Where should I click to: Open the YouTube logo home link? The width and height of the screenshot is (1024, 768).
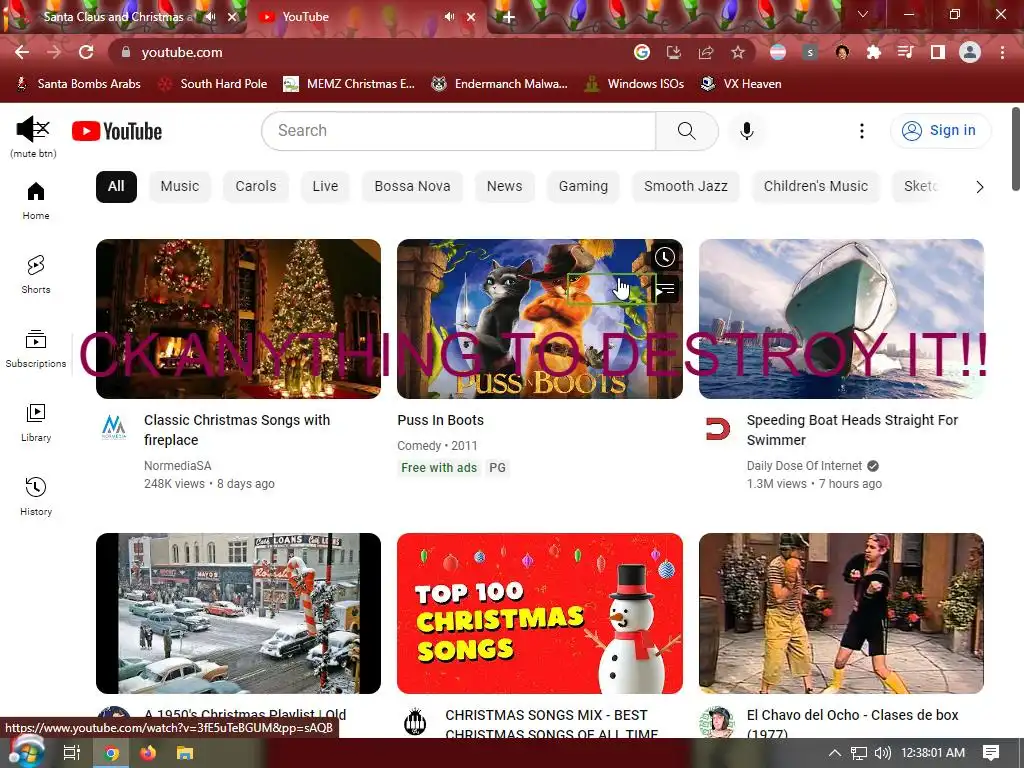click(x=117, y=131)
